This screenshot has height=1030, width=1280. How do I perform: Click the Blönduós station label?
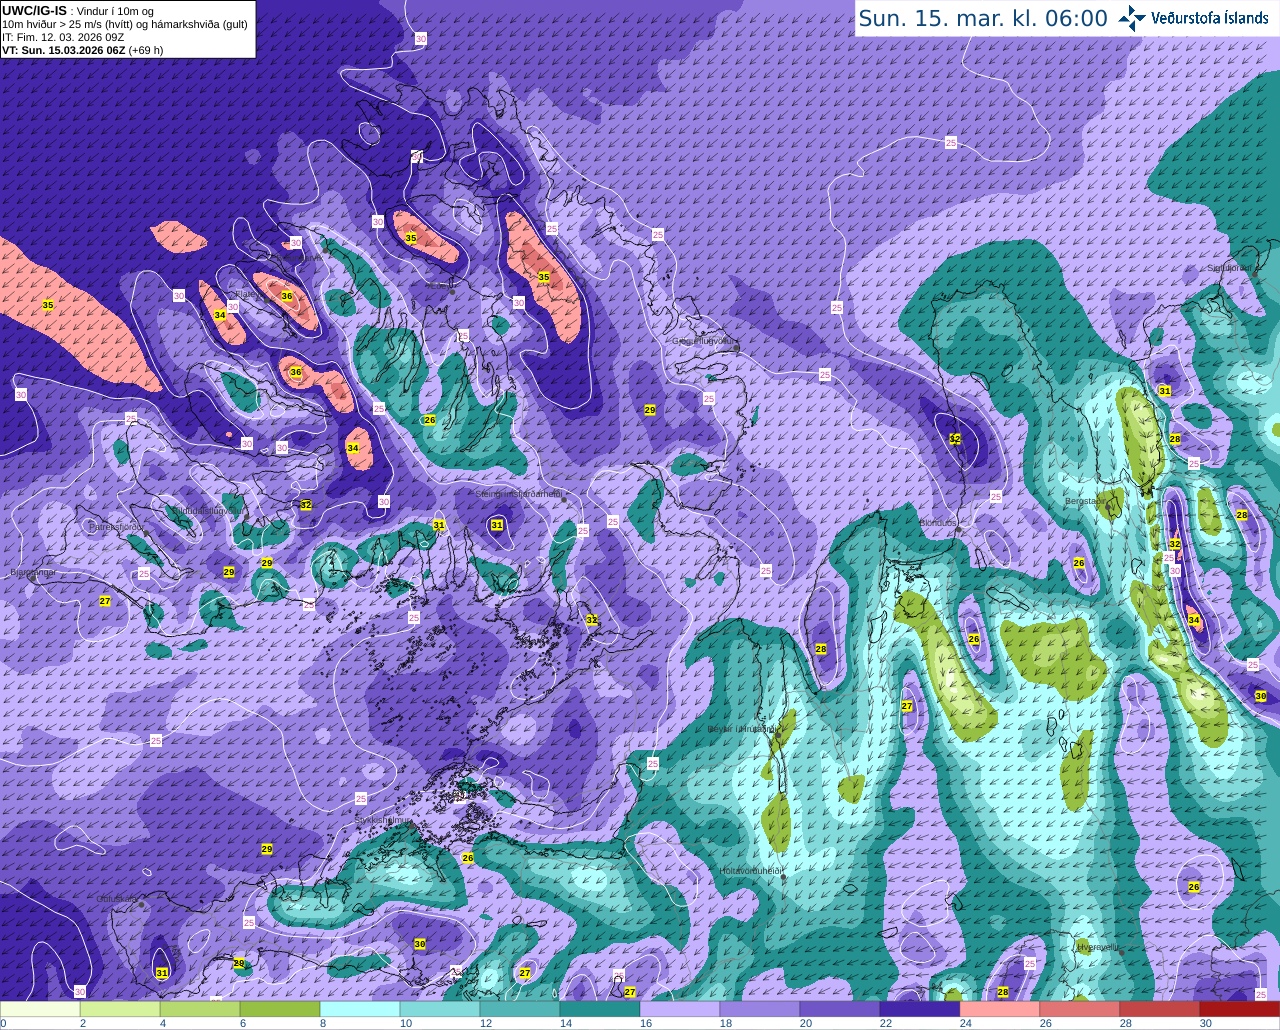(x=938, y=523)
